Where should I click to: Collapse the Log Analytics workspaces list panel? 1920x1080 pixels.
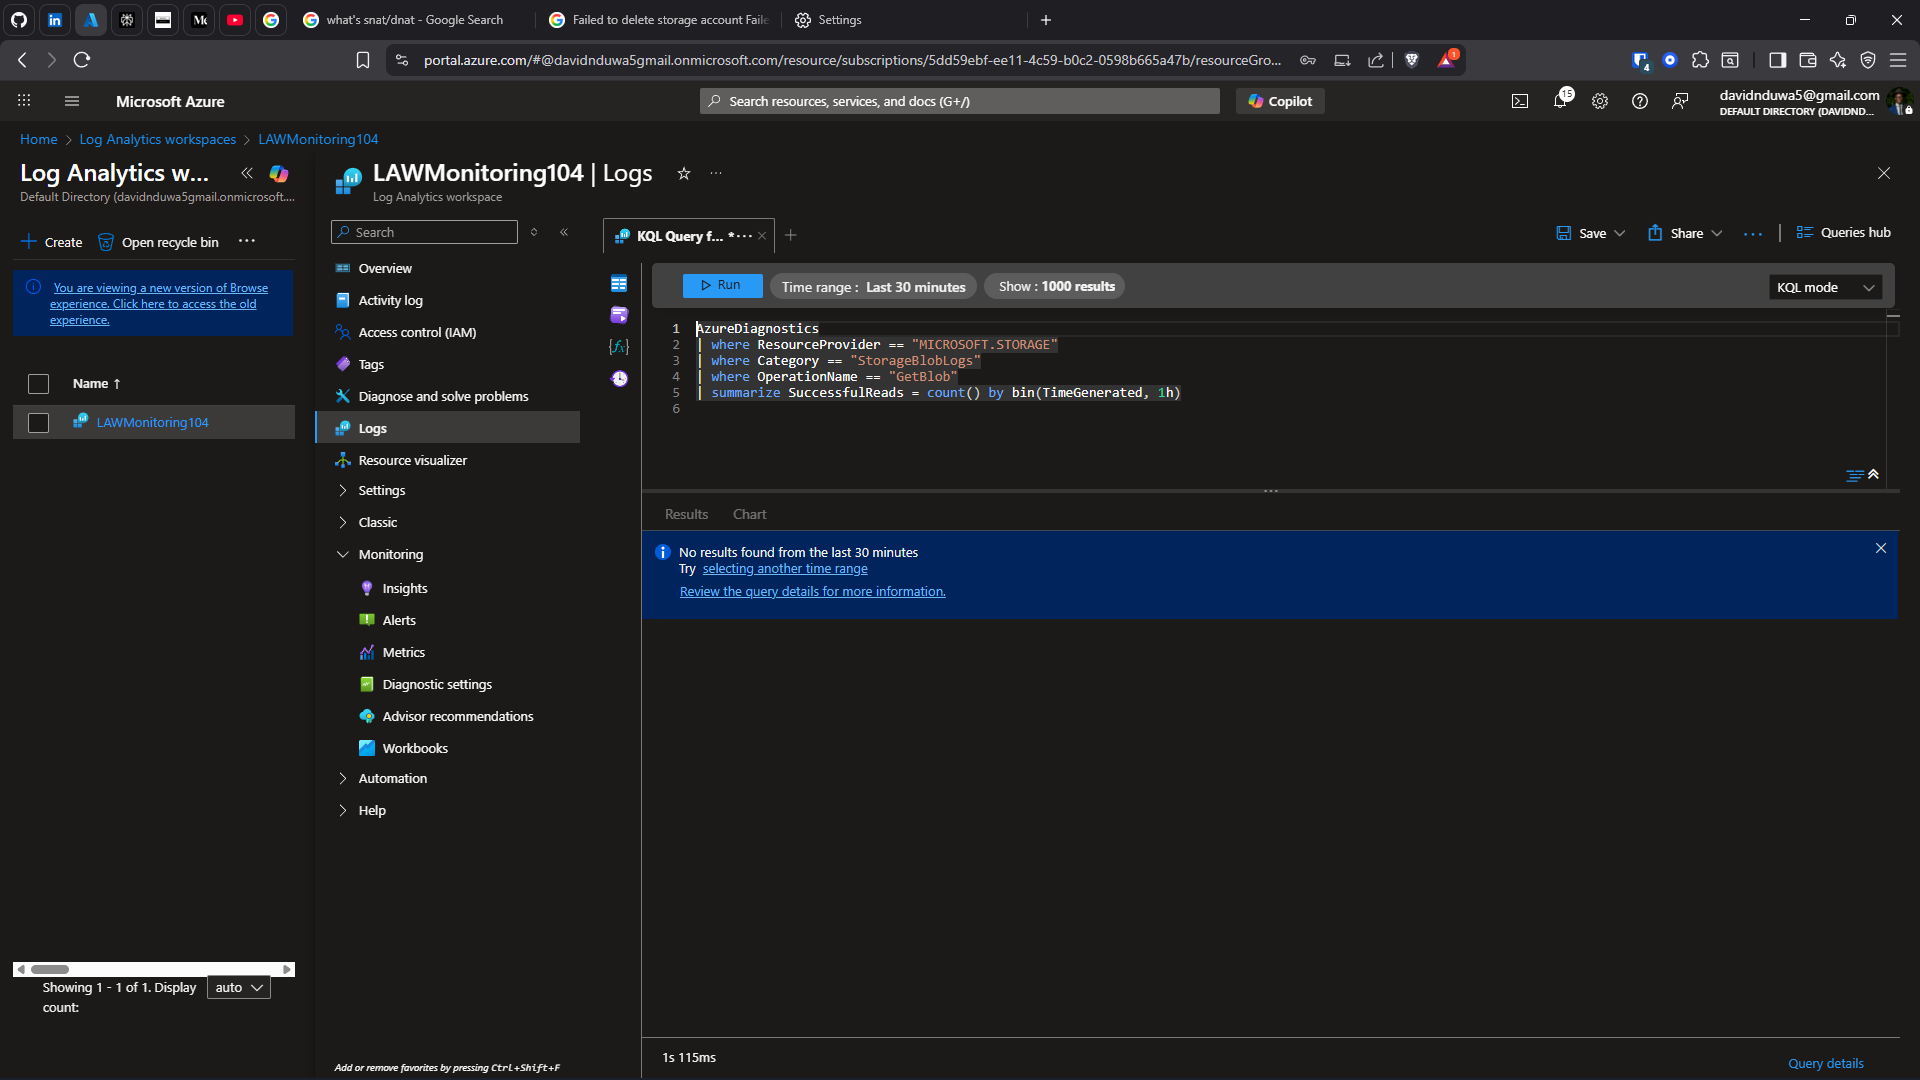point(247,173)
